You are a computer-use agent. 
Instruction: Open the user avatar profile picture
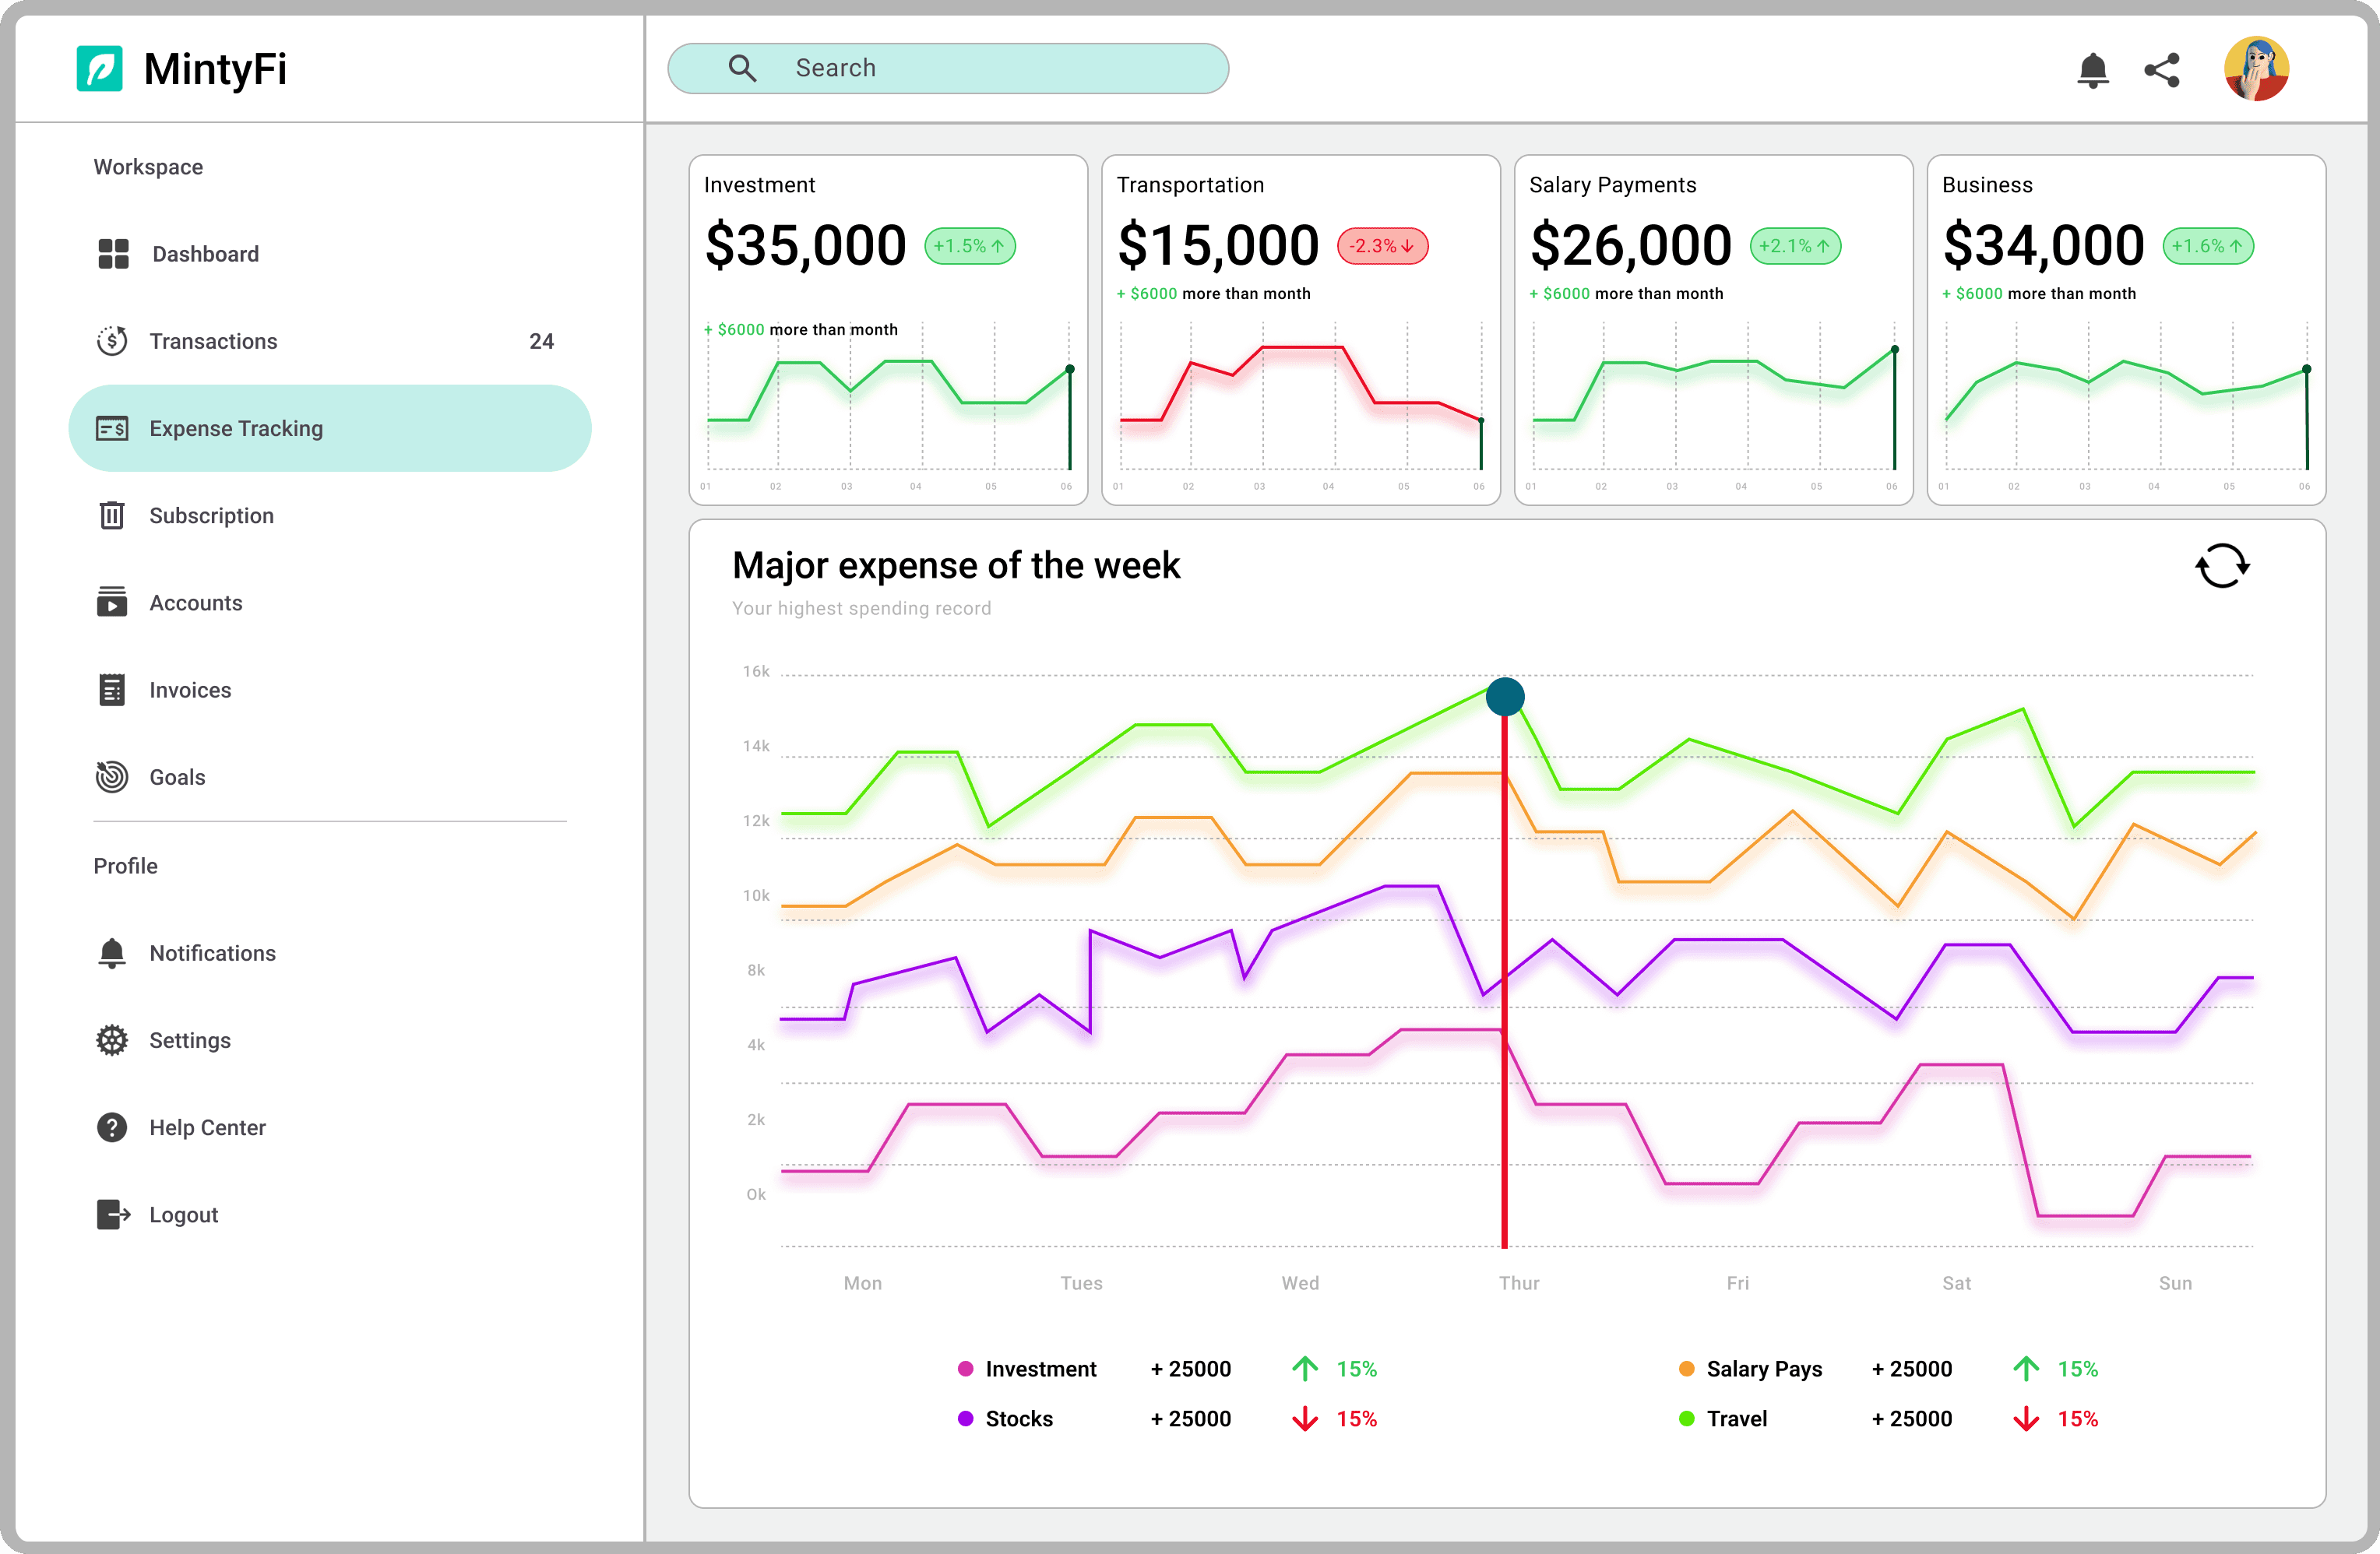[x=2256, y=69]
